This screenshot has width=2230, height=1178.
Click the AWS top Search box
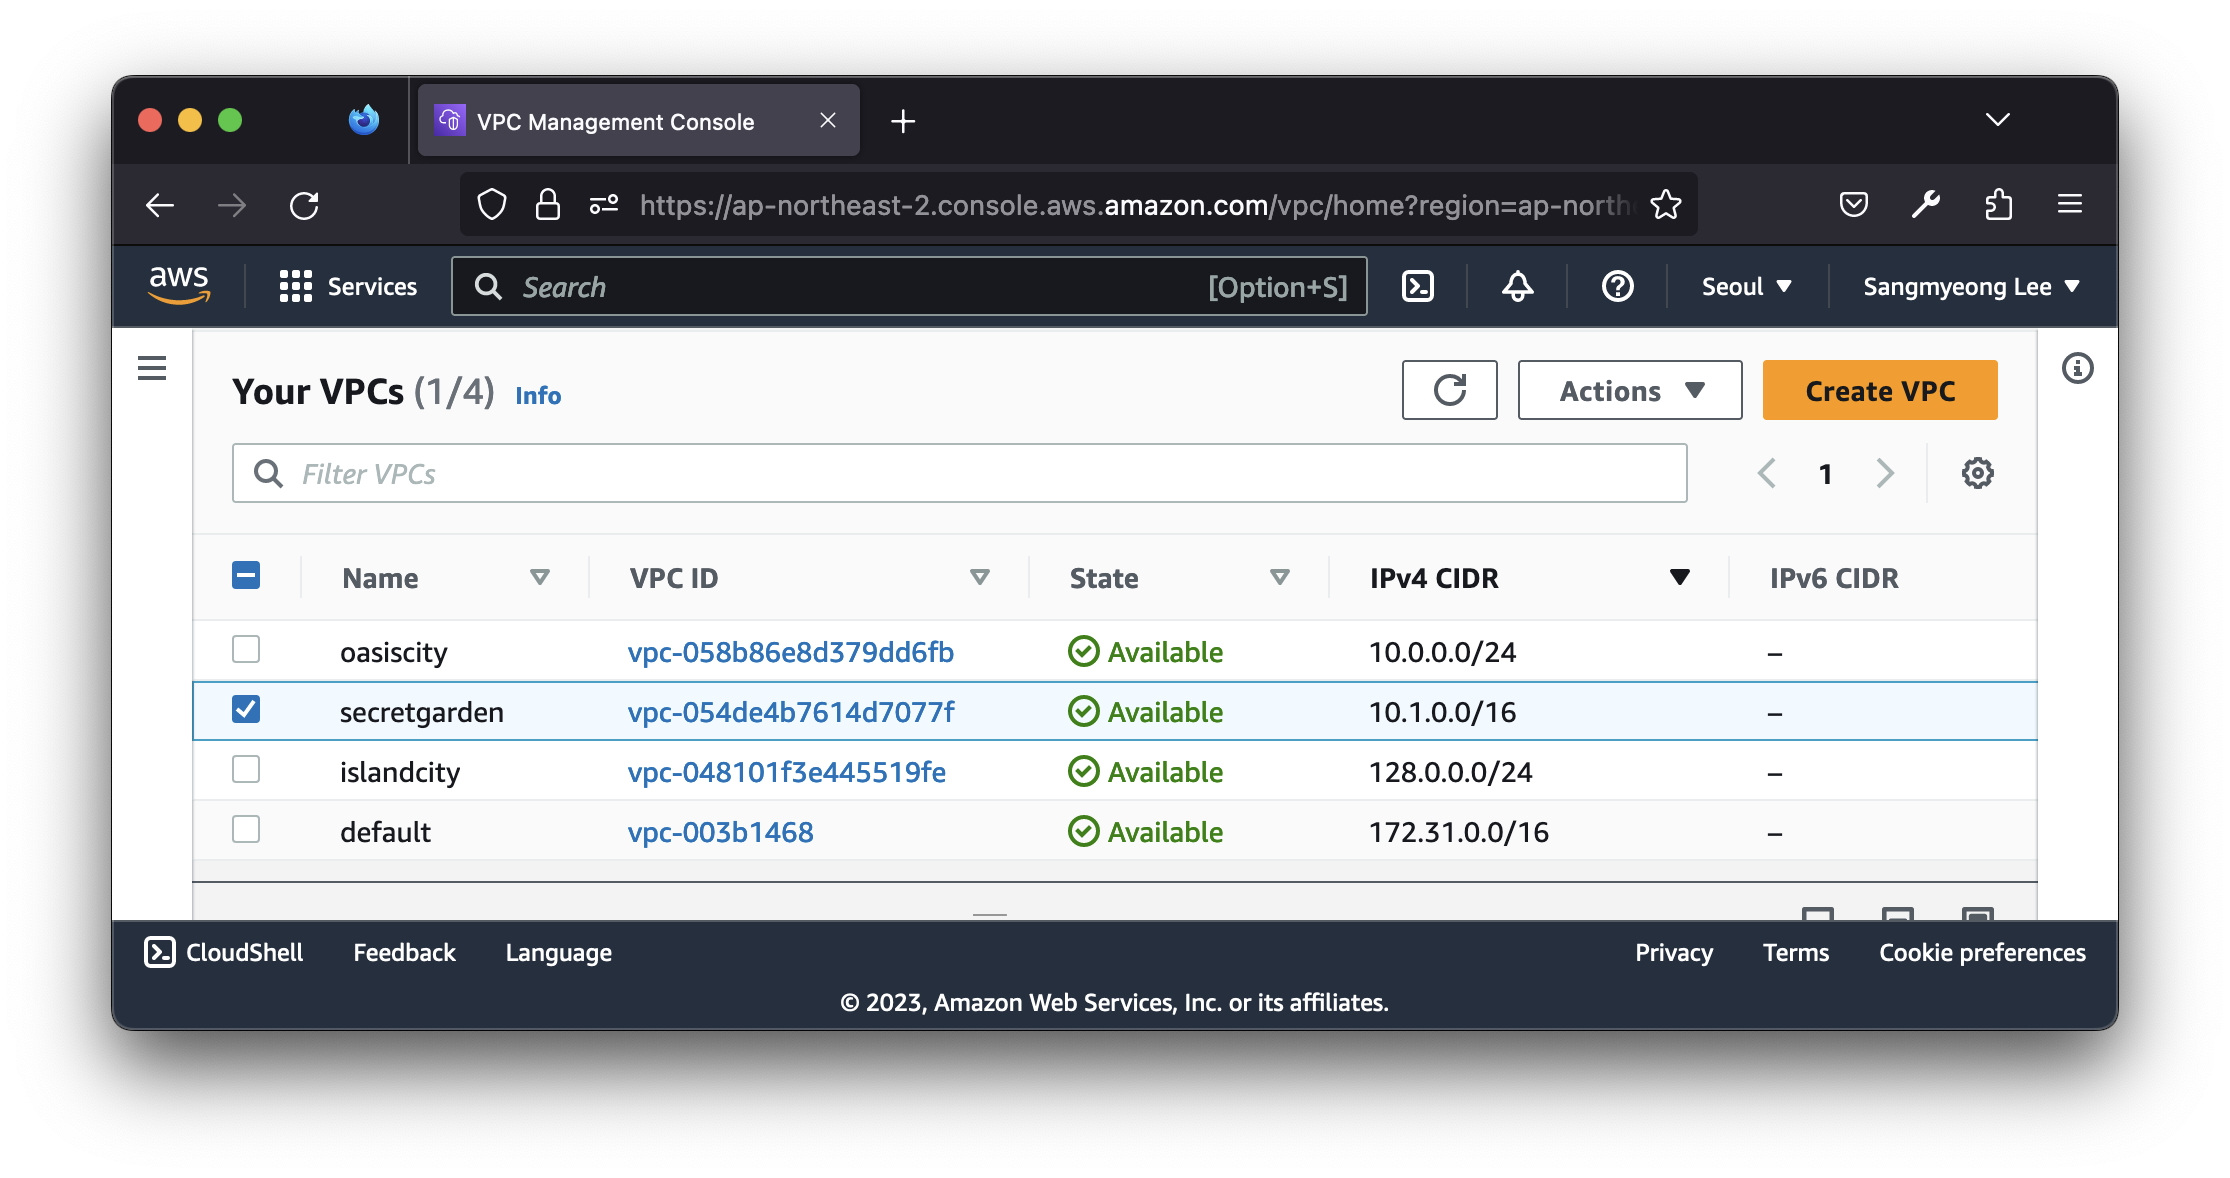click(x=909, y=287)
